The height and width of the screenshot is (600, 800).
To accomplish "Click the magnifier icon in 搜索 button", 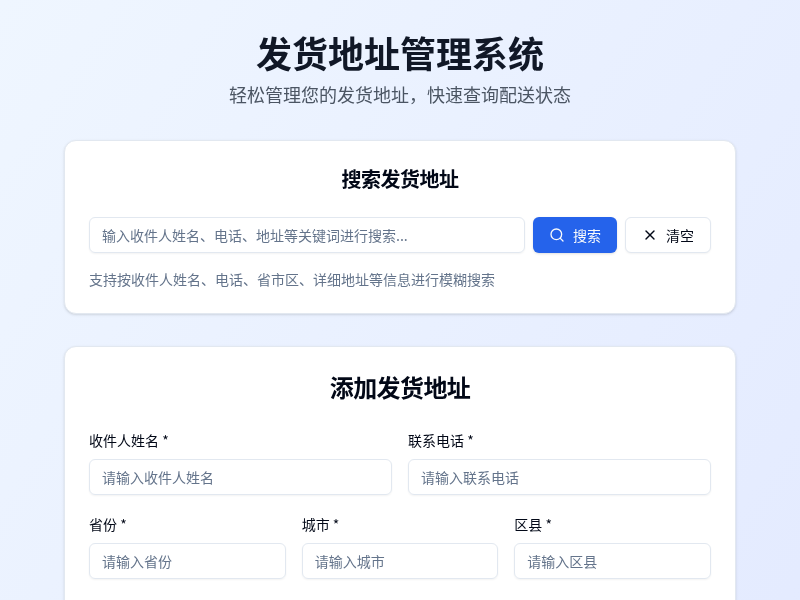I will pos(557,235).
